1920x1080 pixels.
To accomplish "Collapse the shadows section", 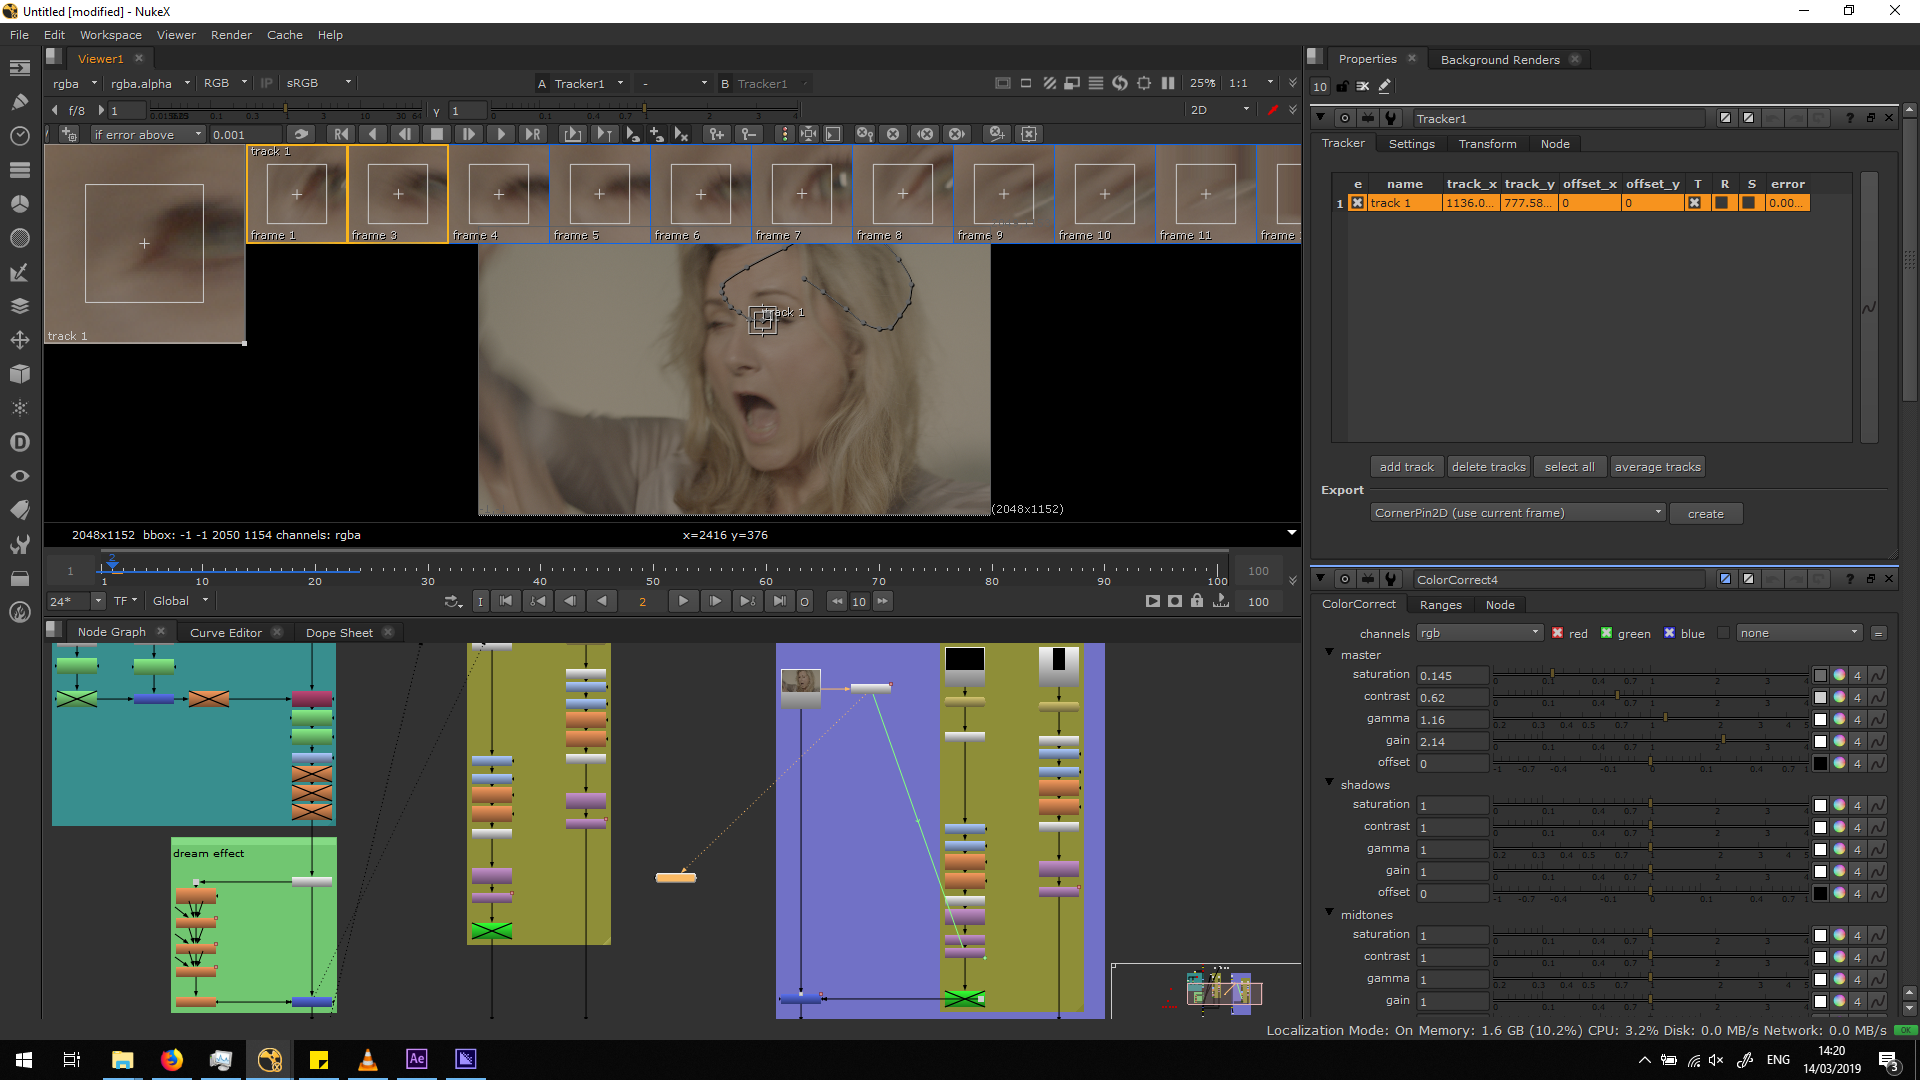I will click(1329, 782).
